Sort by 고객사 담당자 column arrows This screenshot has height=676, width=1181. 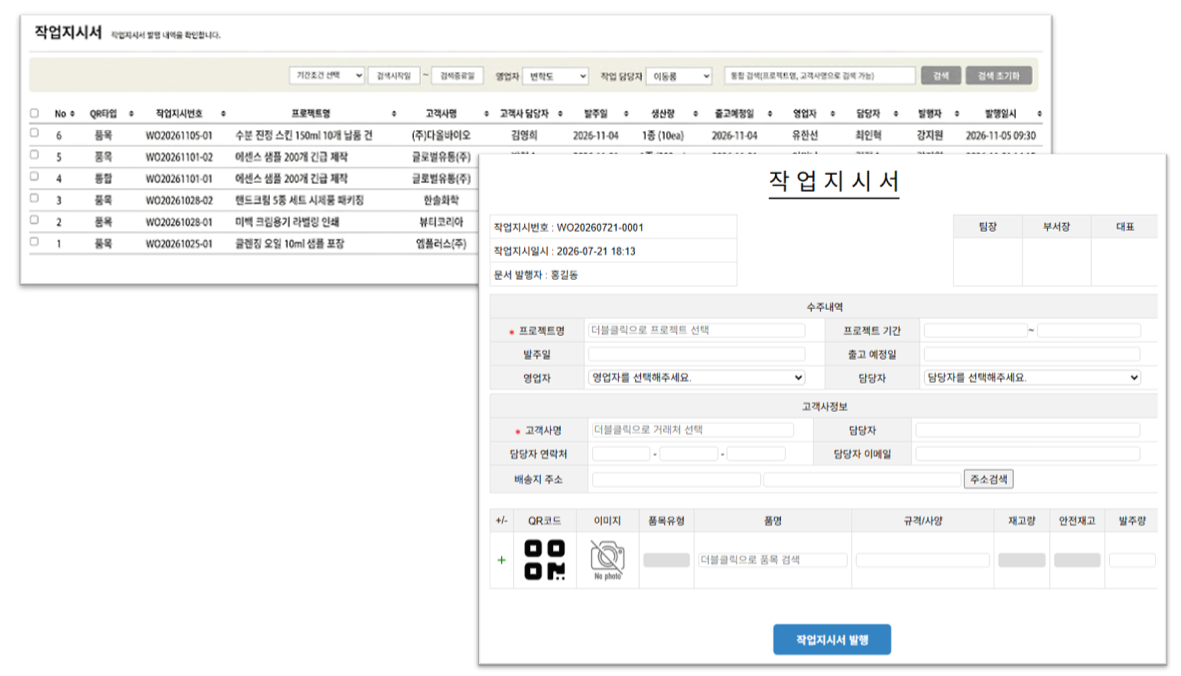click(x=560, y=114)
